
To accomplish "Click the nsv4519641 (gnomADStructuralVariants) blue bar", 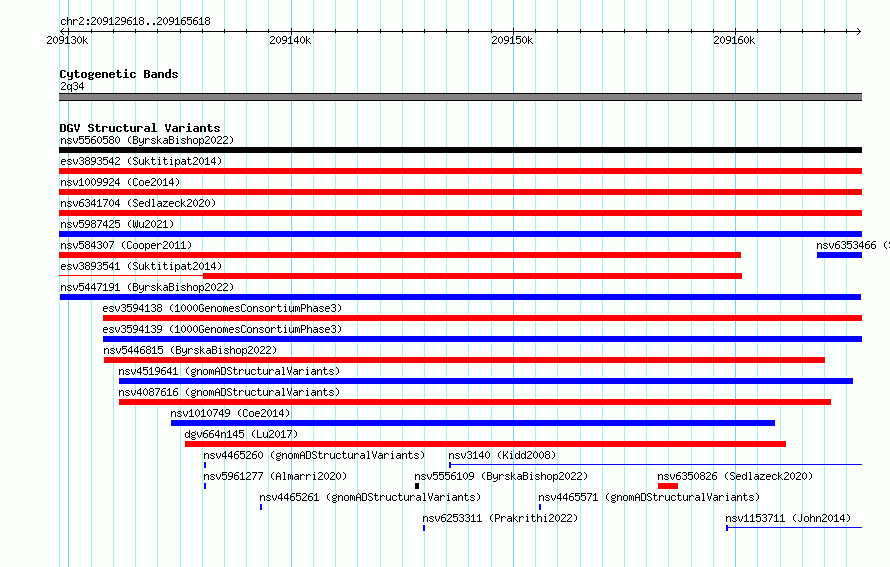I will click(x=486, y=381).
